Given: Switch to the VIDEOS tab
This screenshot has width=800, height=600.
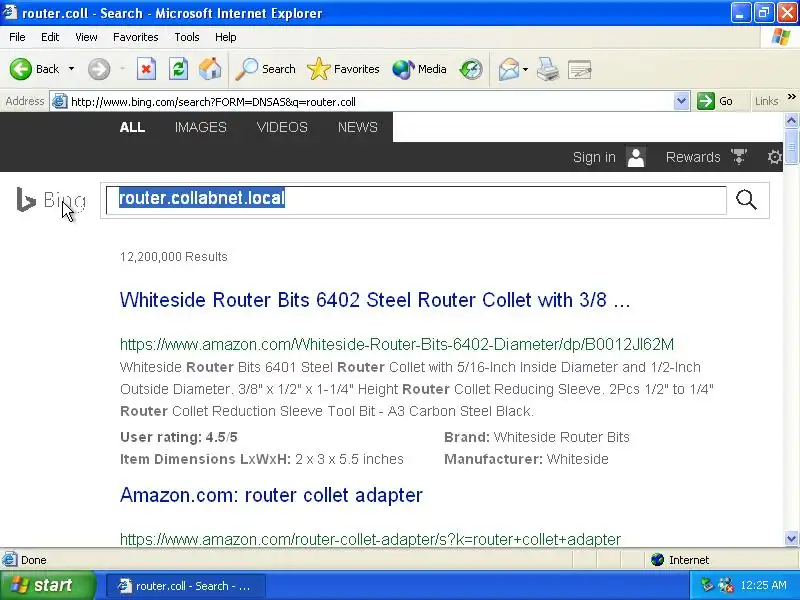Looking at the screenshot, I should click(282, 127).
